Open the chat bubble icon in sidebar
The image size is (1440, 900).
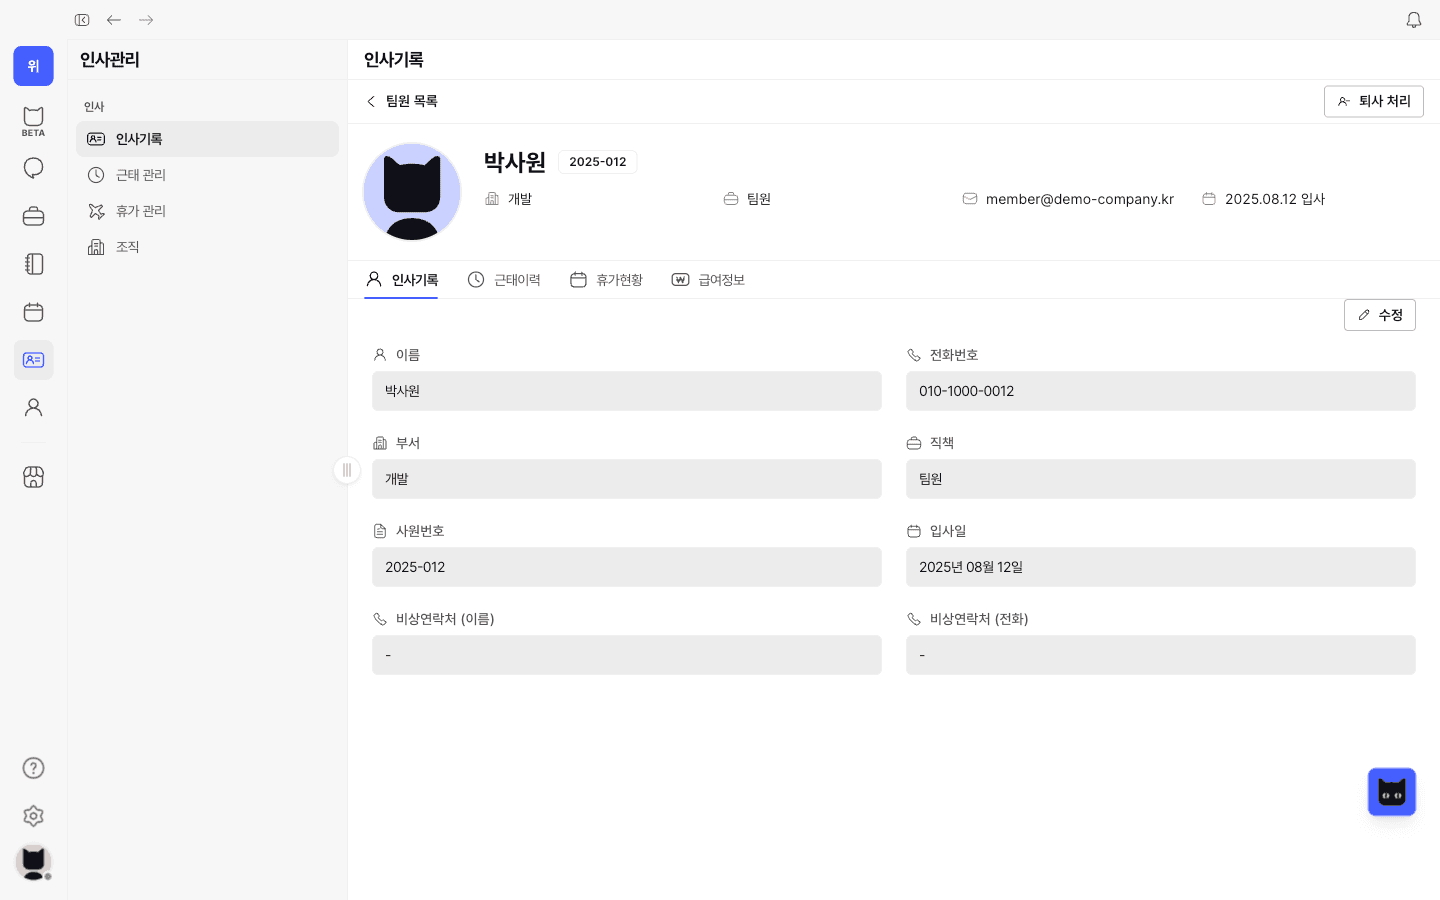(x=33, y=168)
